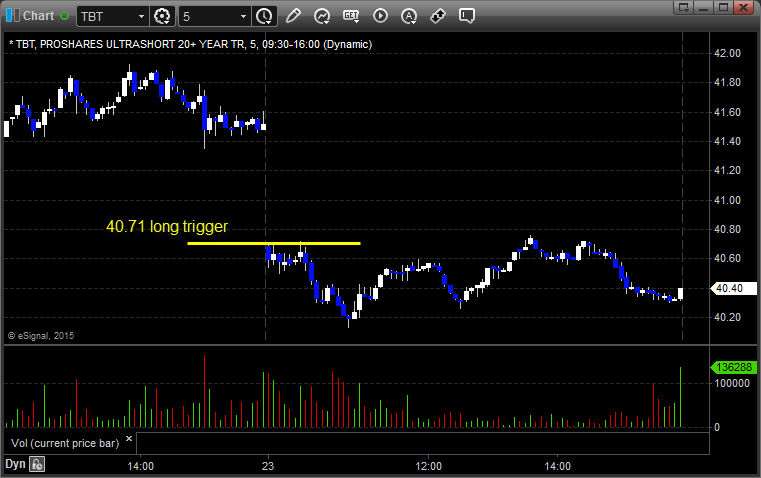The height and width of the screenshot is (478, 761).
Task: Click the chart title TBT PROSHARES text
Action: click(x=190, y=44)
